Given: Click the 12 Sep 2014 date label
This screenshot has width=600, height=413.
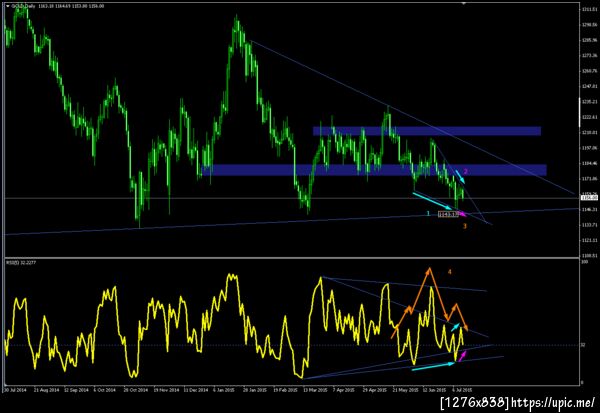Looking at the screenshot, I should pos(77,390).
